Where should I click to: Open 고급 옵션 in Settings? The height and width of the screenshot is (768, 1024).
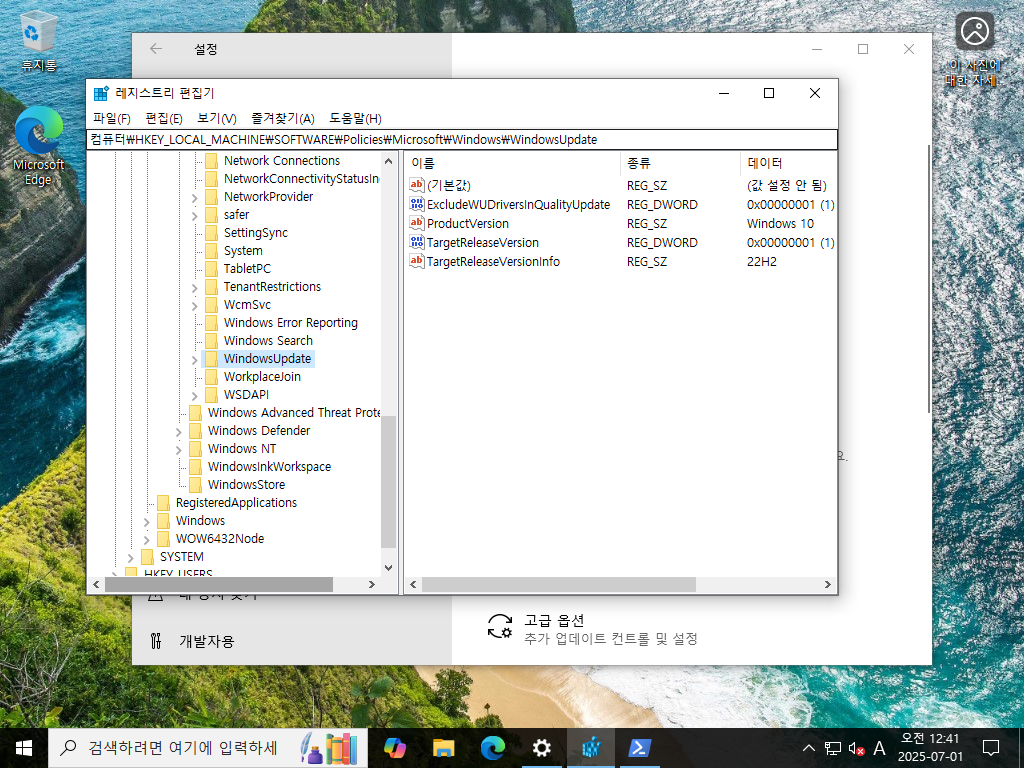coord(593,628)
